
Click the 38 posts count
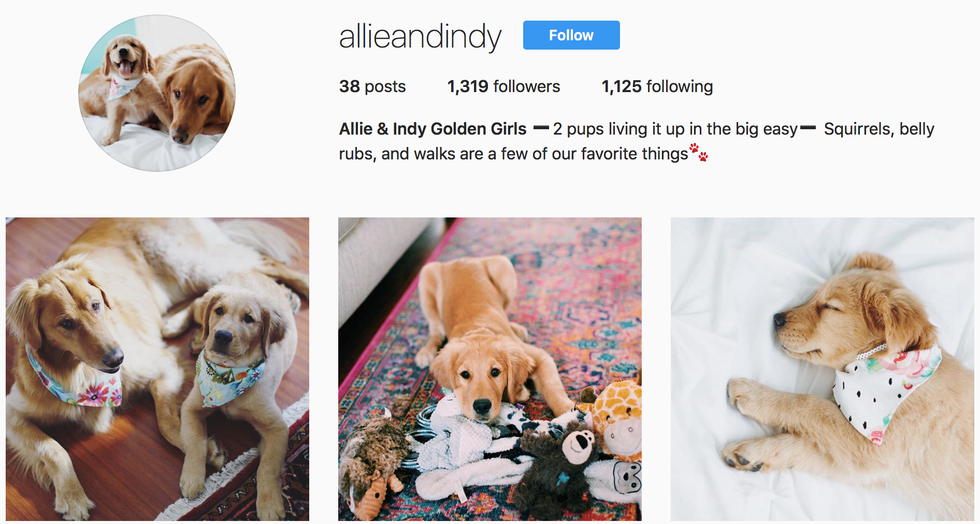372,86
